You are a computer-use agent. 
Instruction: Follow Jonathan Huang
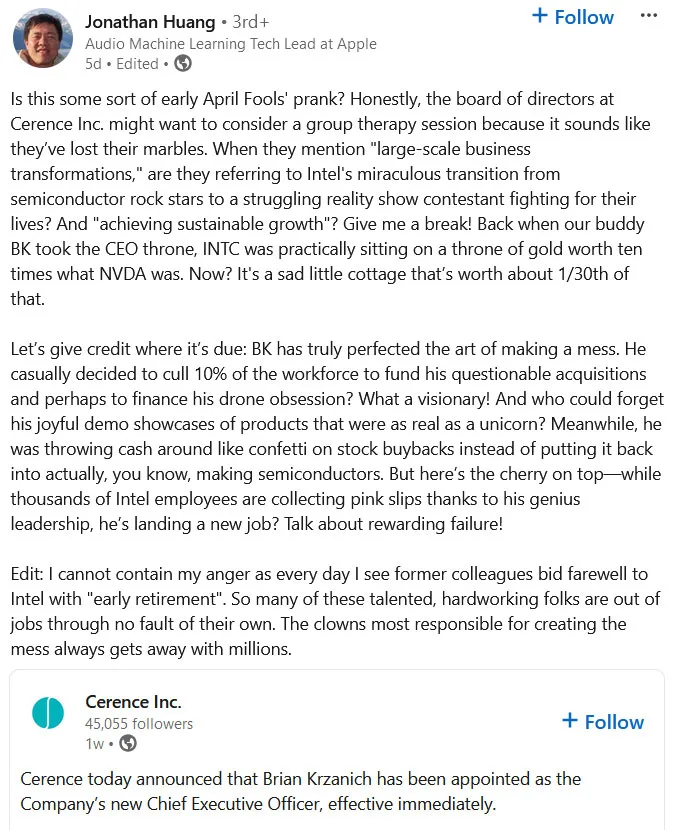coord(572,17)
